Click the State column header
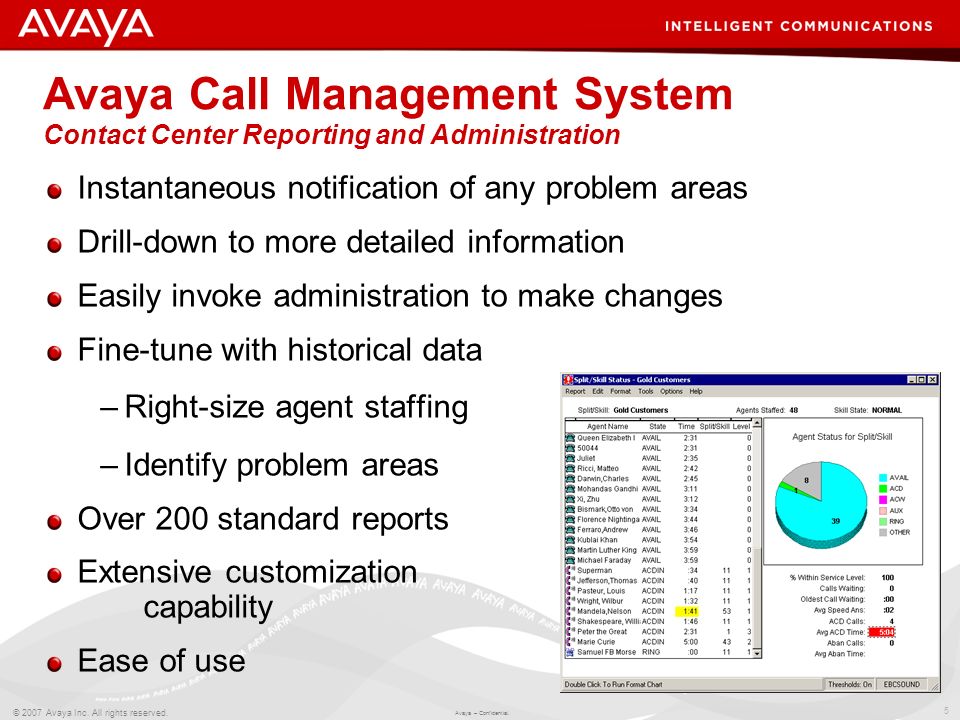The height and width of the screenshot is (720, 960). tap(658, 426)
